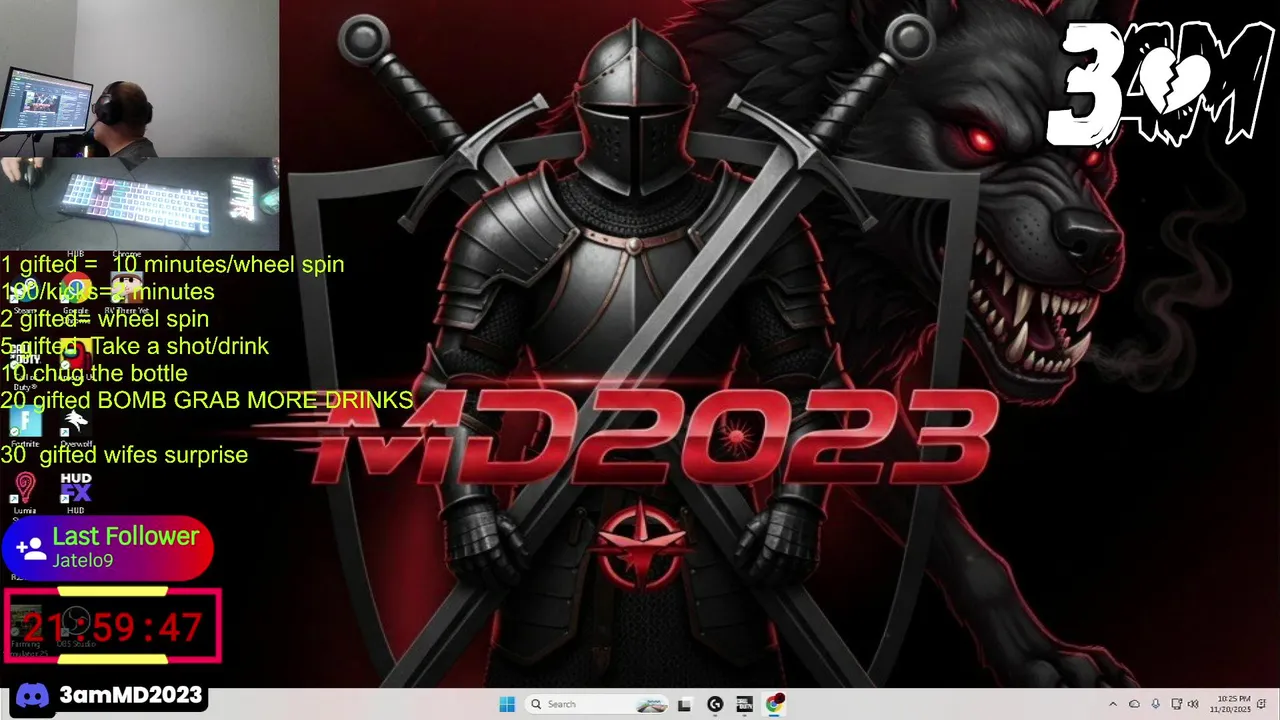Viewport: 1280px width, 720px height.
Task: Open Google Chrome from the taskbar
Action: pos(775,704)
